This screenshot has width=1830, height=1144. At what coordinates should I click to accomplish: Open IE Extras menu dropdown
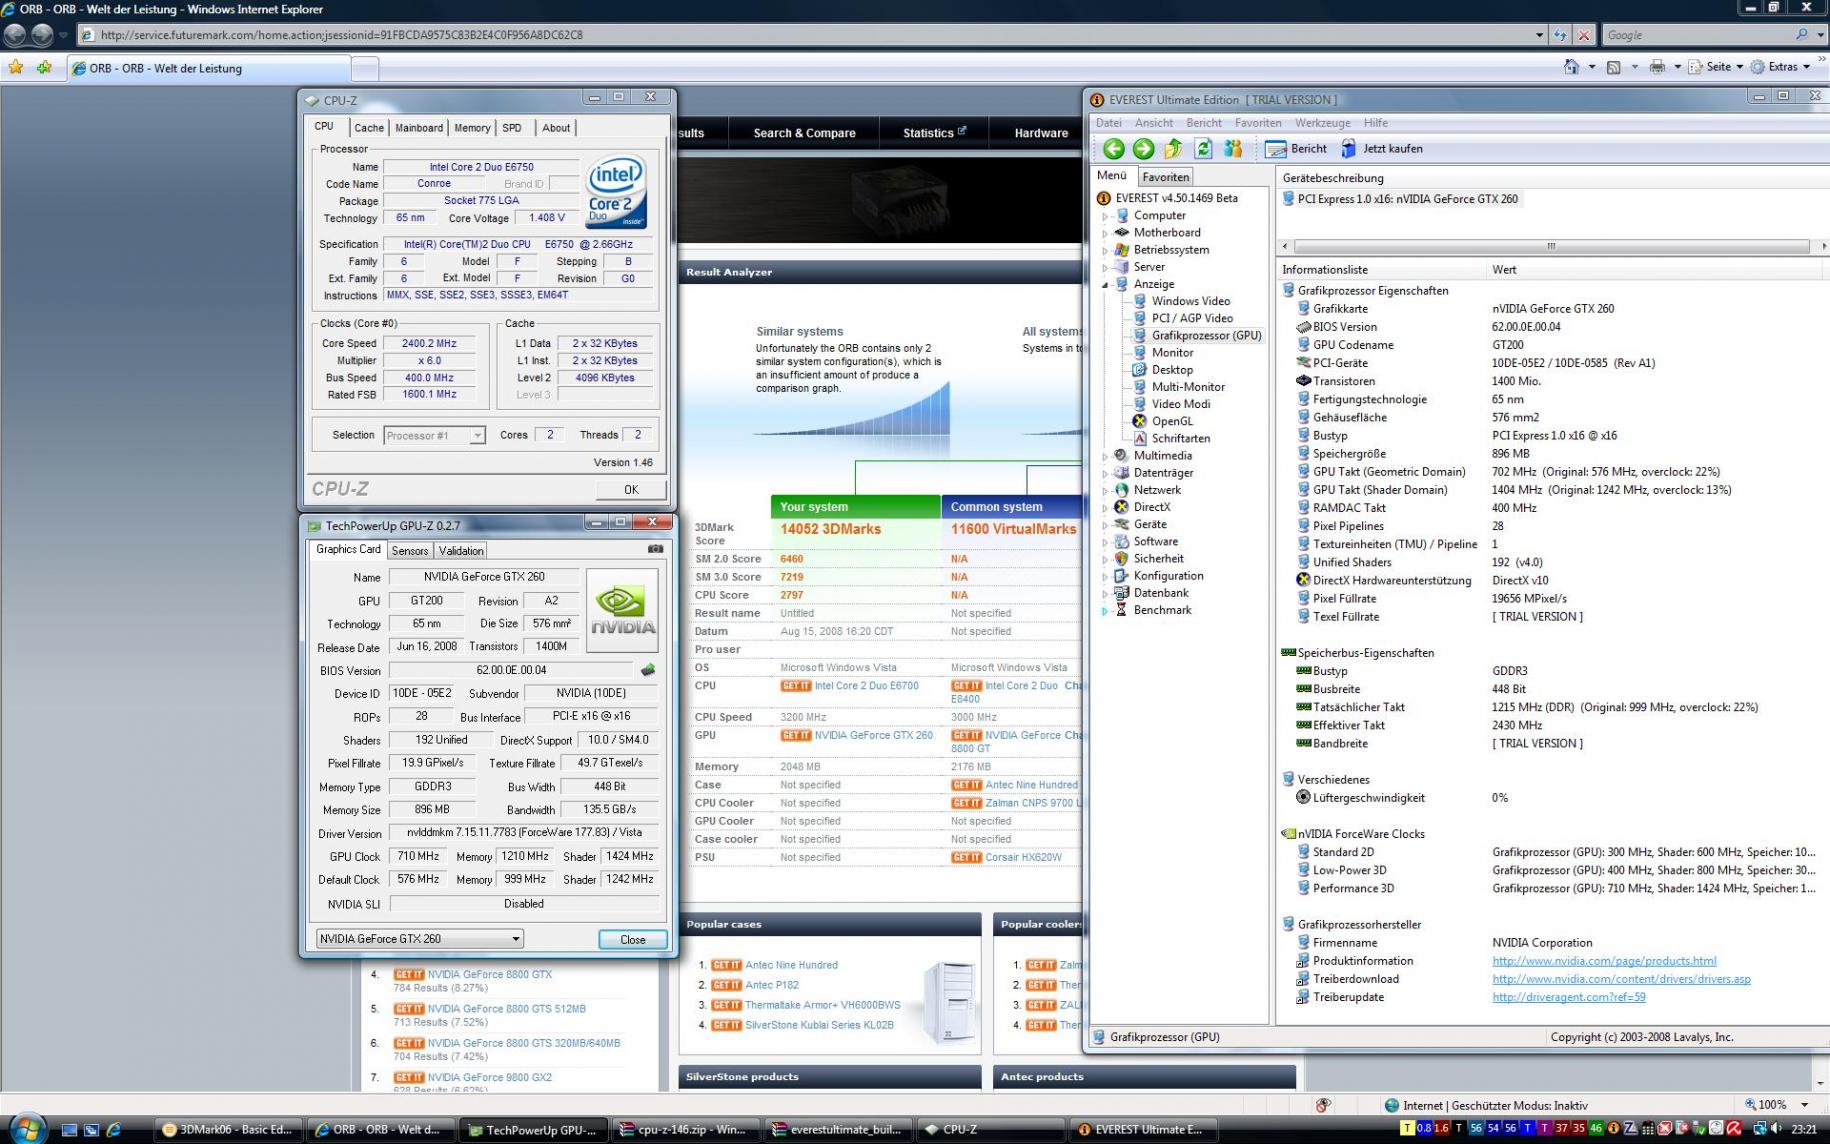(1781, 67)
